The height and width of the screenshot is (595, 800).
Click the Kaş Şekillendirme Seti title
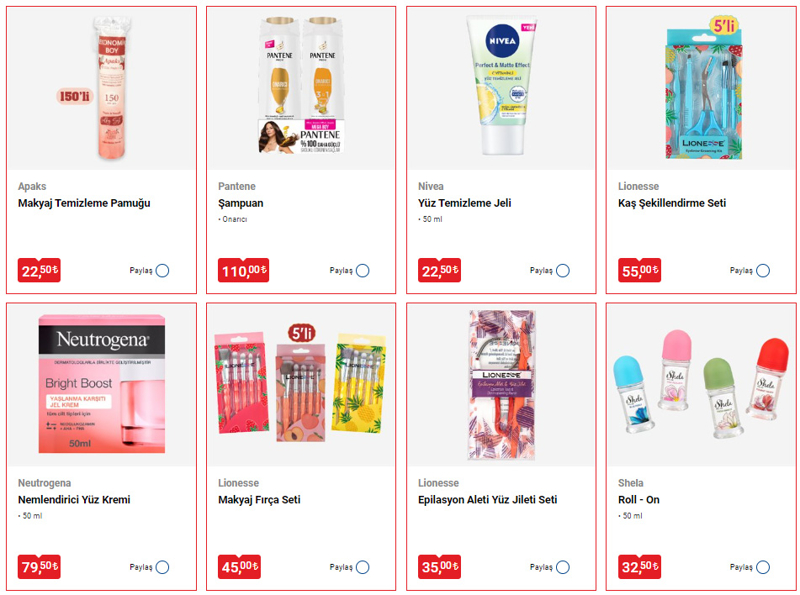[672, 203]
